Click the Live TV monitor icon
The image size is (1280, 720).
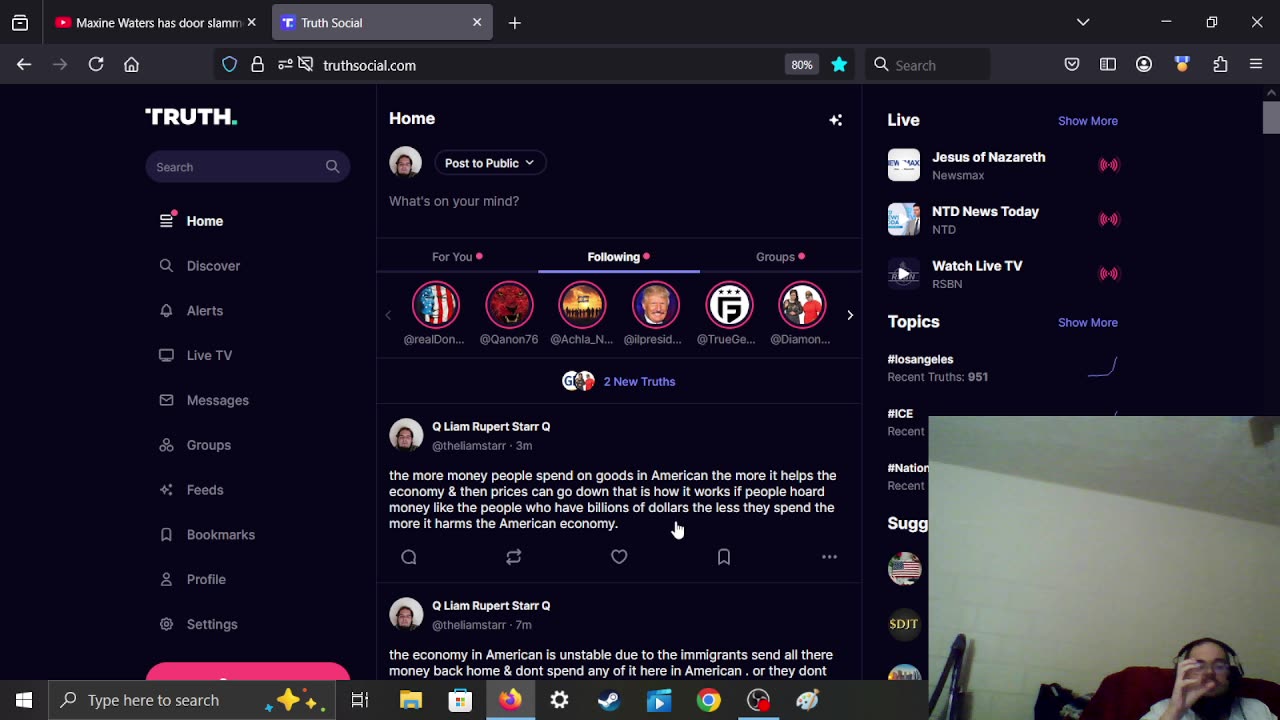point(166,355)
